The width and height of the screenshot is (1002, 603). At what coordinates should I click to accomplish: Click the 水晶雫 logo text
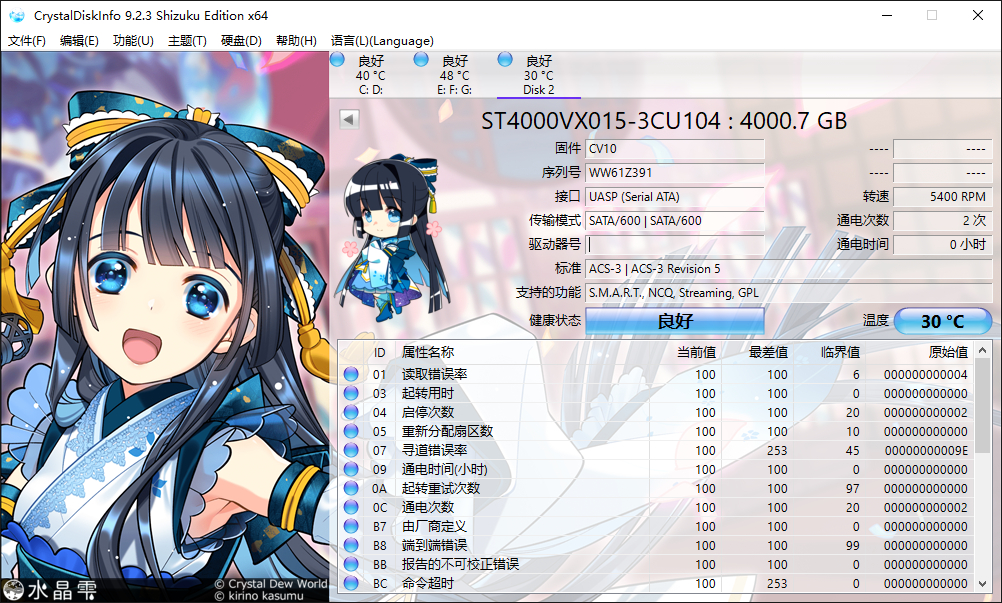[x=61, y=590]
